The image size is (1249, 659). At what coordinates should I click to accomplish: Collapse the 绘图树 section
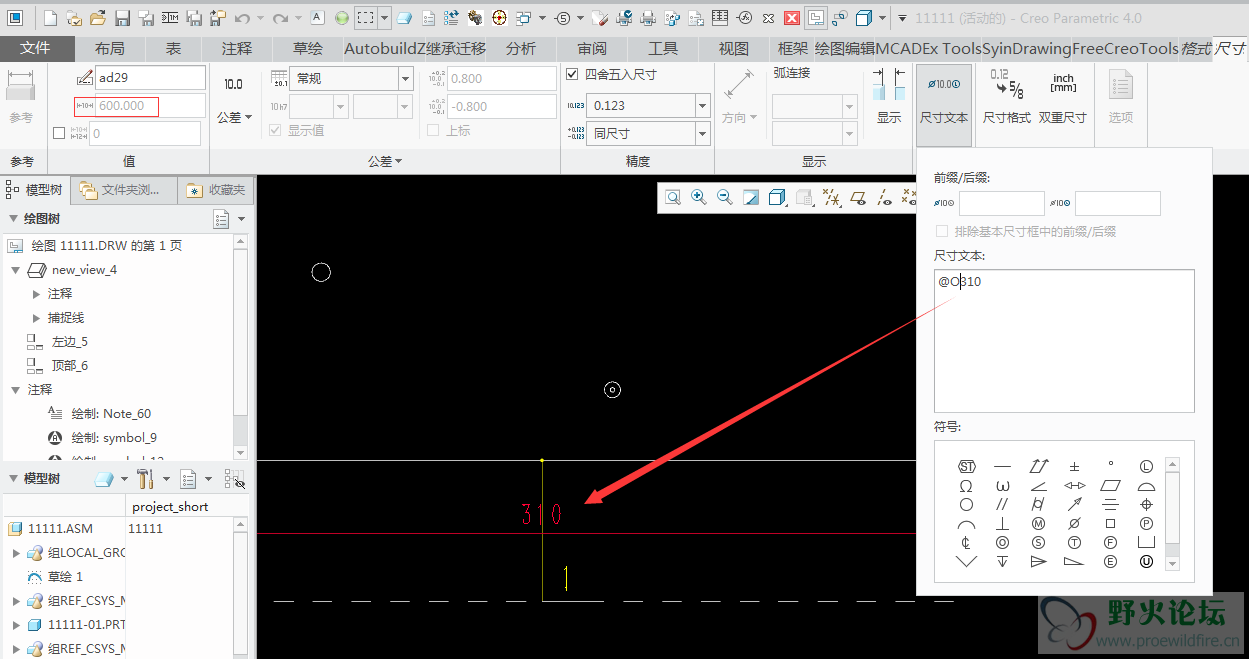[13, 218]
